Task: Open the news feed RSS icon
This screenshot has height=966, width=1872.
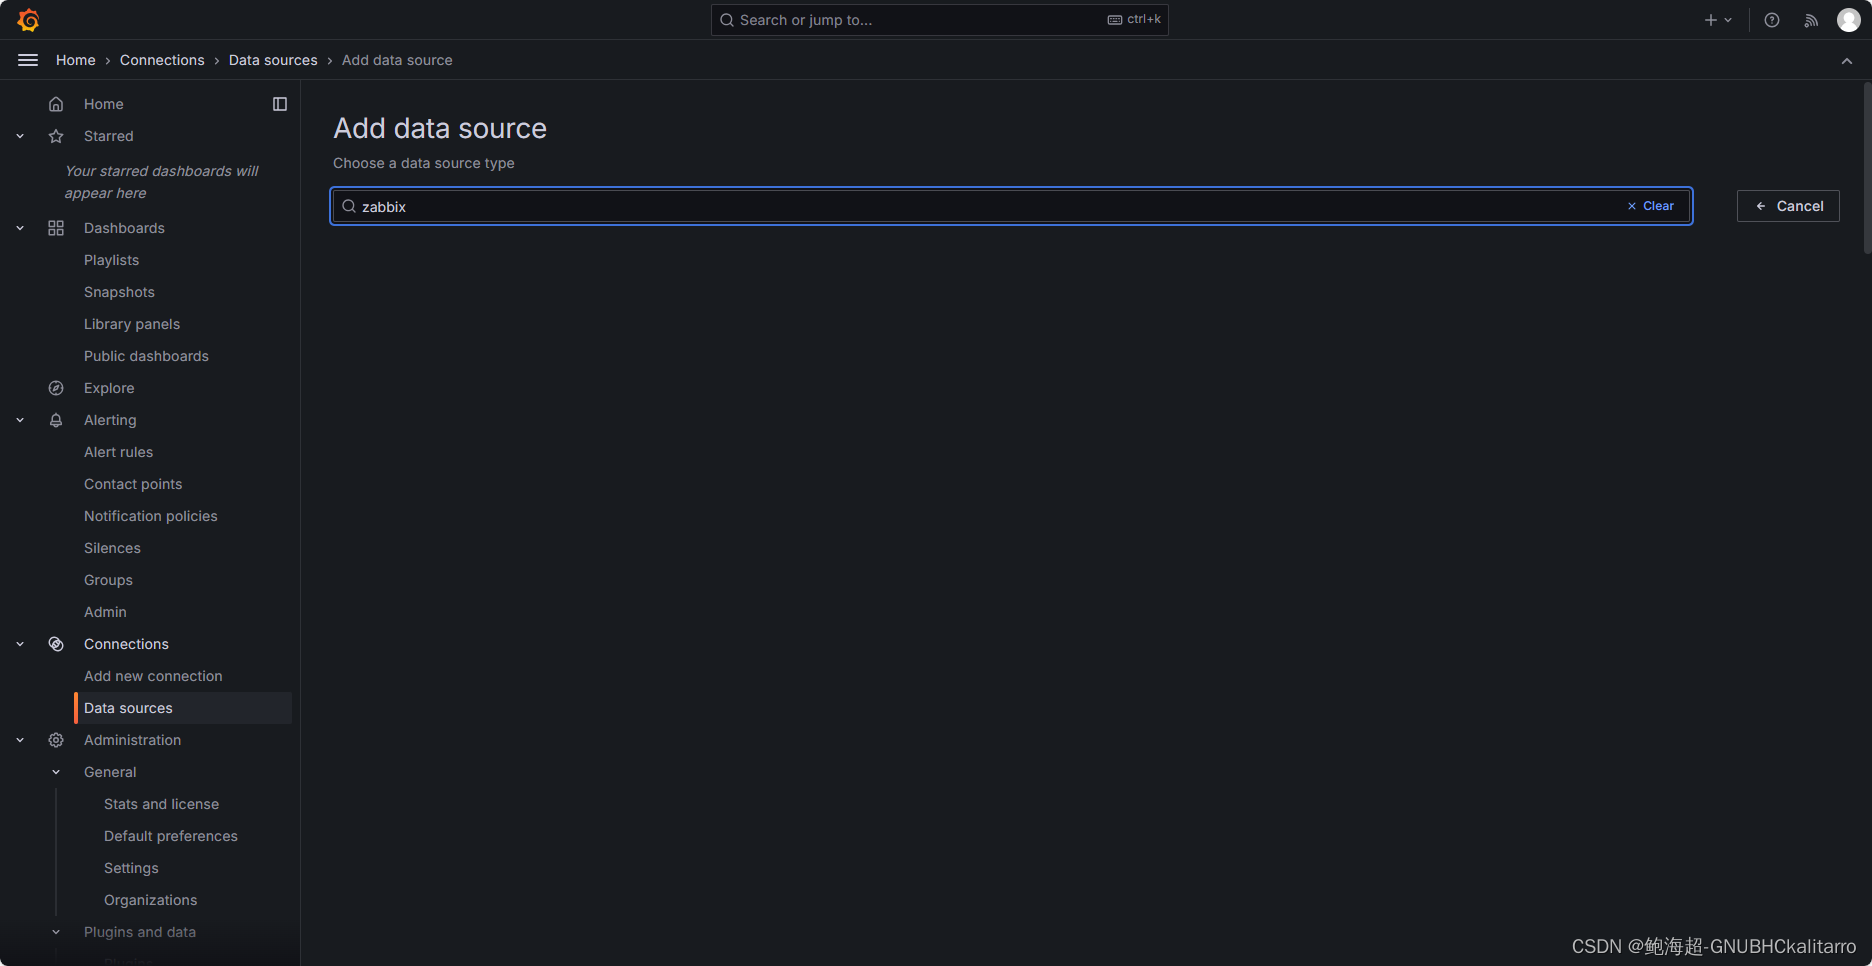Action: [1811, 20]
